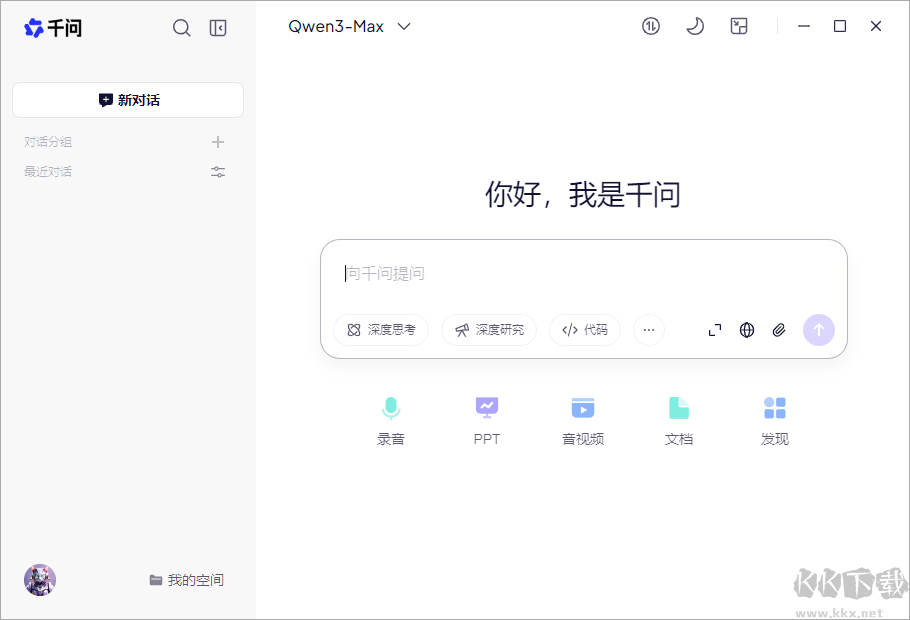The height and width of the screenshot is (620, 910).
Task: Click the expand-to-fullscreen icon in input box
Action: coord(715,330)
